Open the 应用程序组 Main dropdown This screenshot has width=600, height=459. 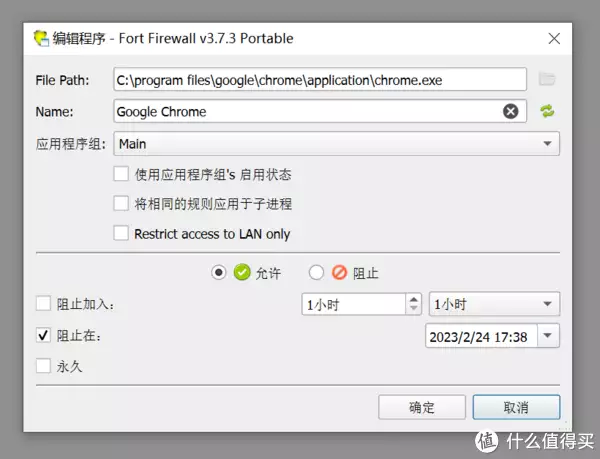tap(336, 143)
